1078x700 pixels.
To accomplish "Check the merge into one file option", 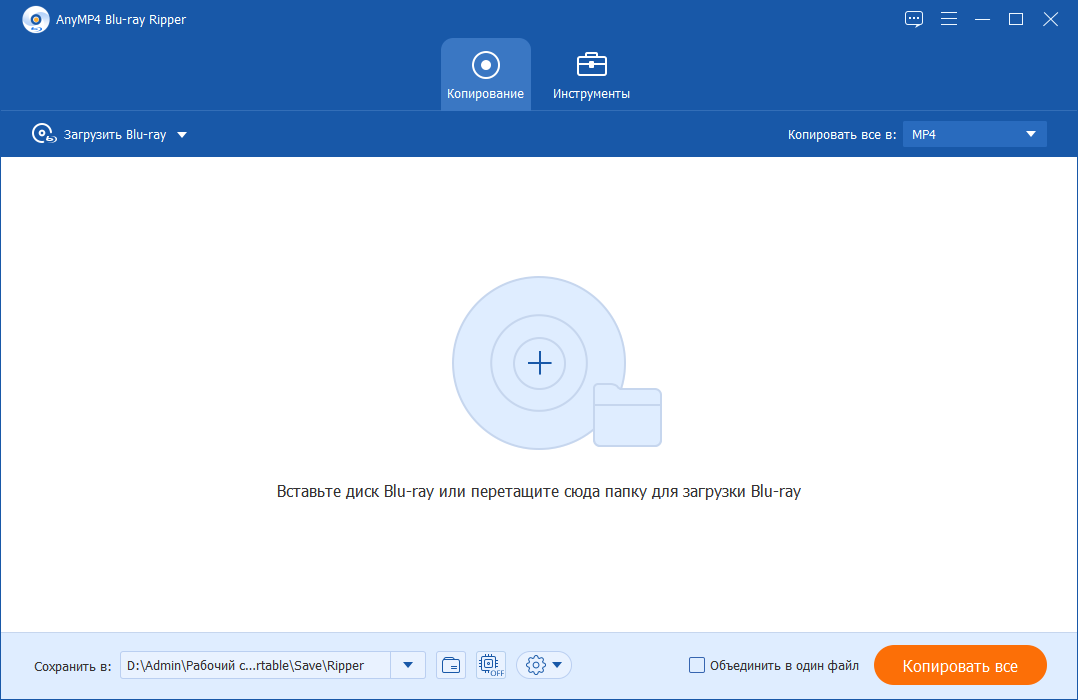I will coord(696,665).
